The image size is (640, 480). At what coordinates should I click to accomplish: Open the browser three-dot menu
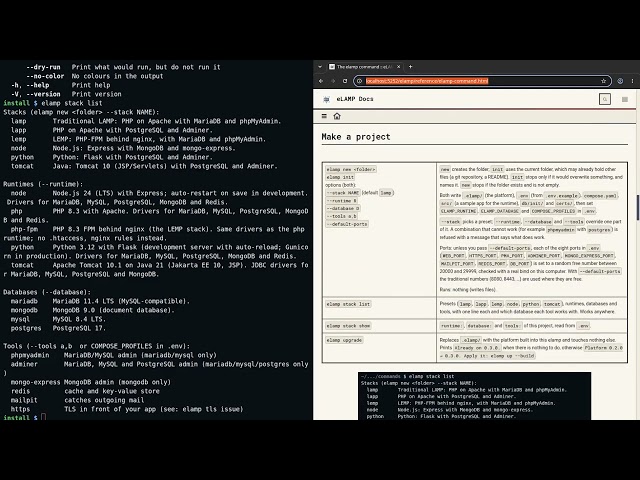tap(632, 81)
